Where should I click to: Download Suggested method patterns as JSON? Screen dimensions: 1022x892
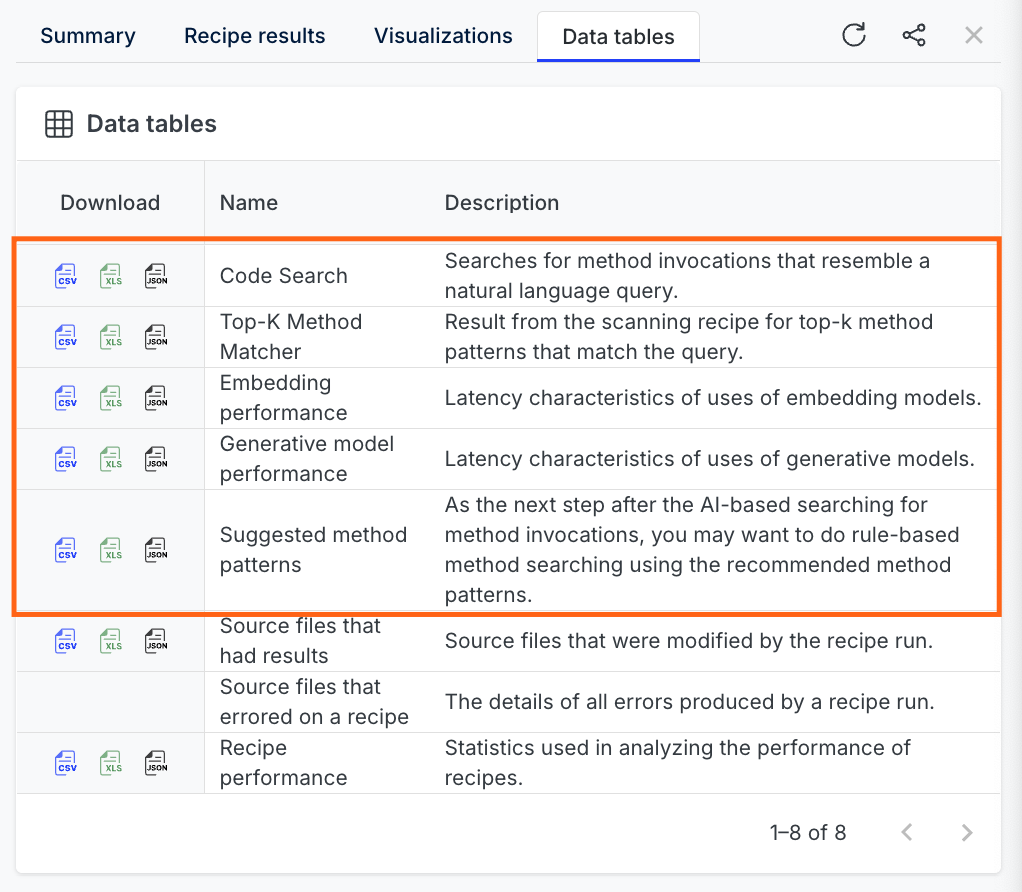coord(156,550)
